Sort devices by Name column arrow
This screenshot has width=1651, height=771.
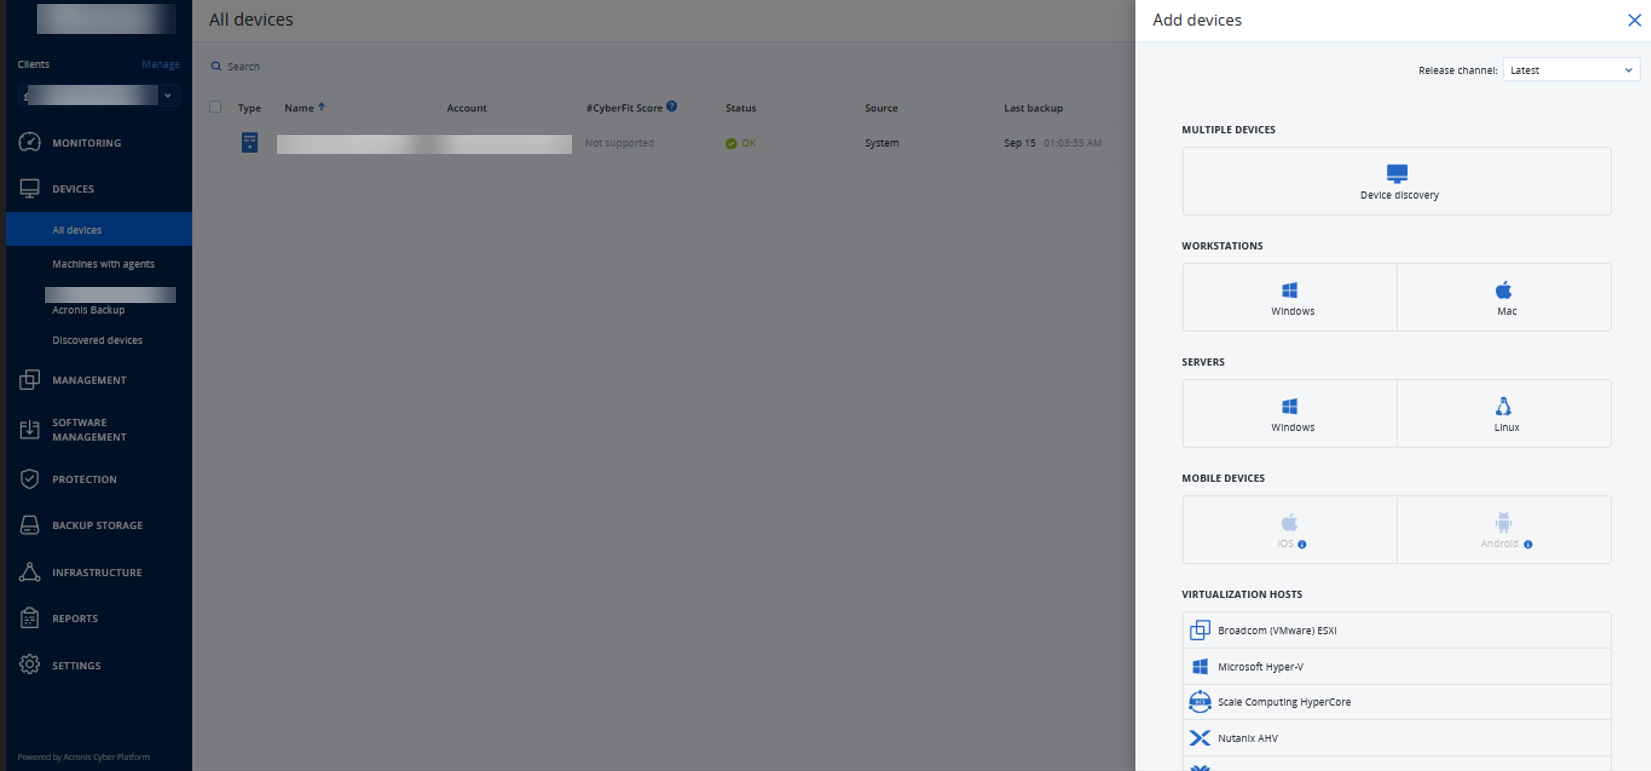pyautogui.click(x=322, y=107)
